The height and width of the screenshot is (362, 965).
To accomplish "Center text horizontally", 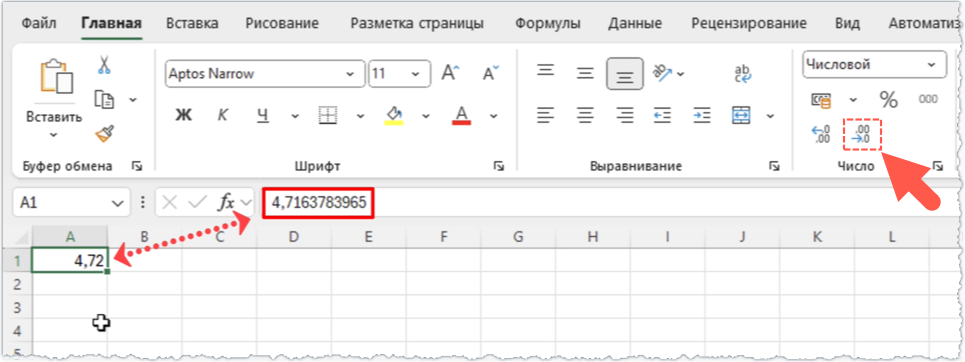I will [585, 115].
